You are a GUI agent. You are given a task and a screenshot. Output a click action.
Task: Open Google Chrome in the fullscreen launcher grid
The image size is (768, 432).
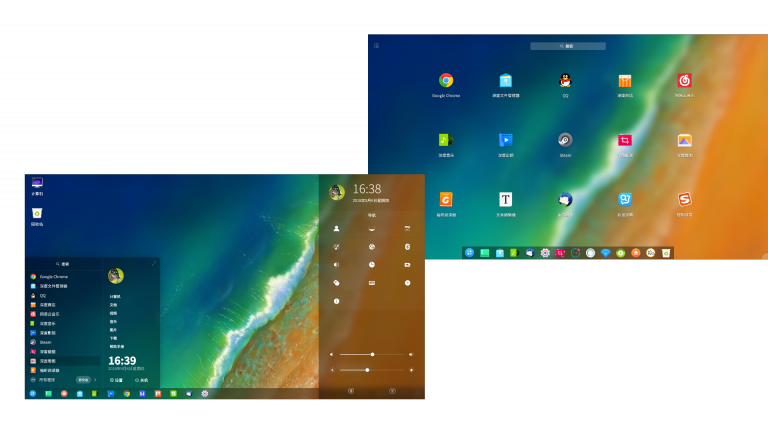(446, 81)
